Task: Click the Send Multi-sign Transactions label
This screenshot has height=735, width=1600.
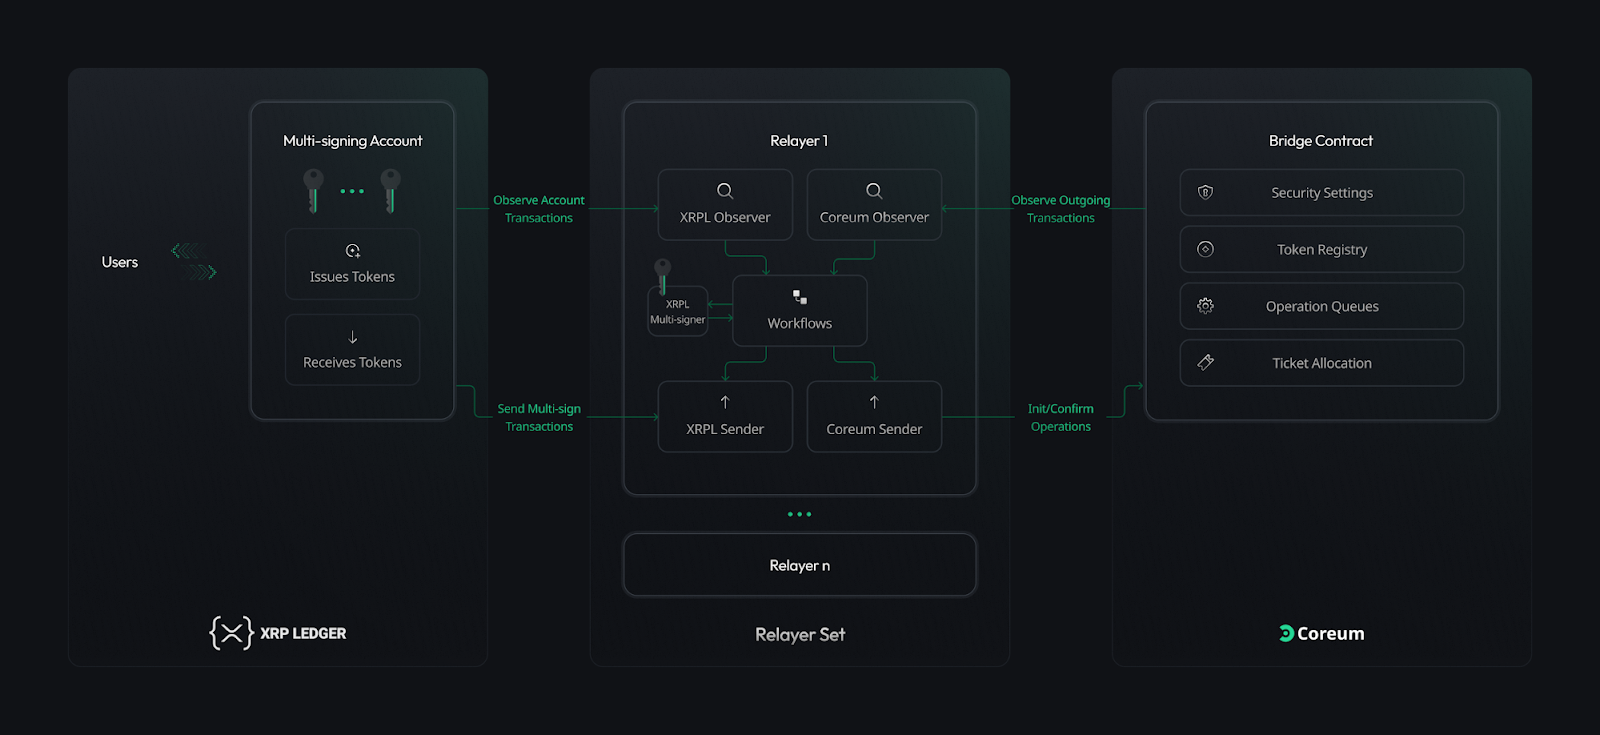Action: (539, 417)
